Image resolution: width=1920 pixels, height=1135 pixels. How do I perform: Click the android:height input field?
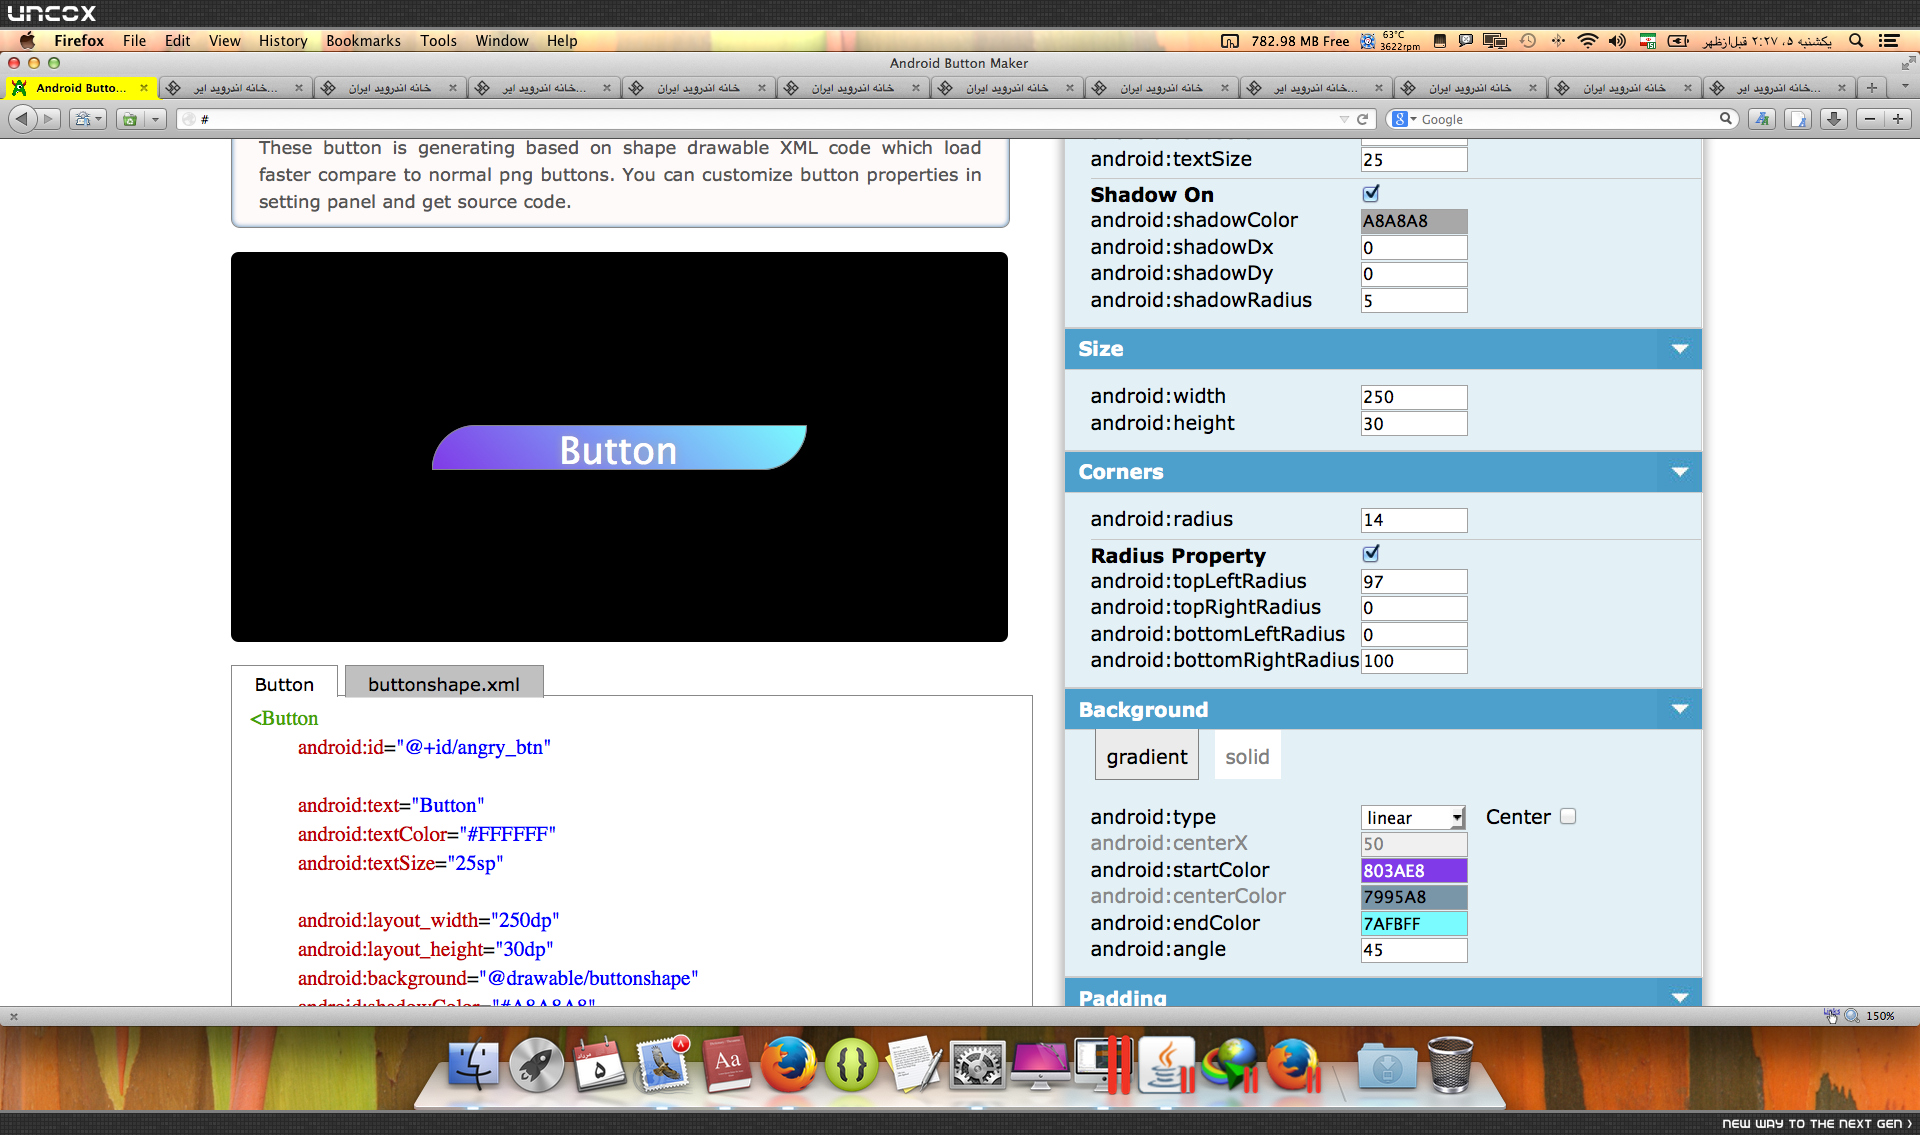tap(1414, 424)
